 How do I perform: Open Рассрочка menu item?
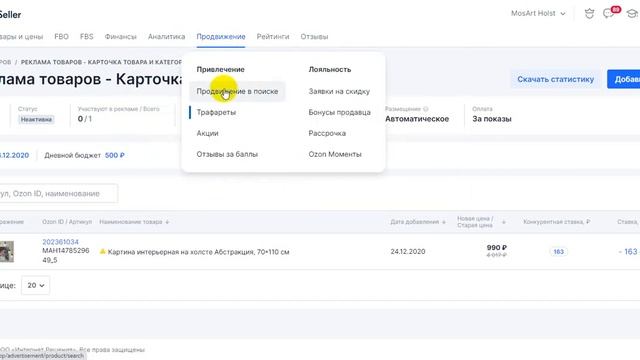pyautogui.click(x=327, y=133)
